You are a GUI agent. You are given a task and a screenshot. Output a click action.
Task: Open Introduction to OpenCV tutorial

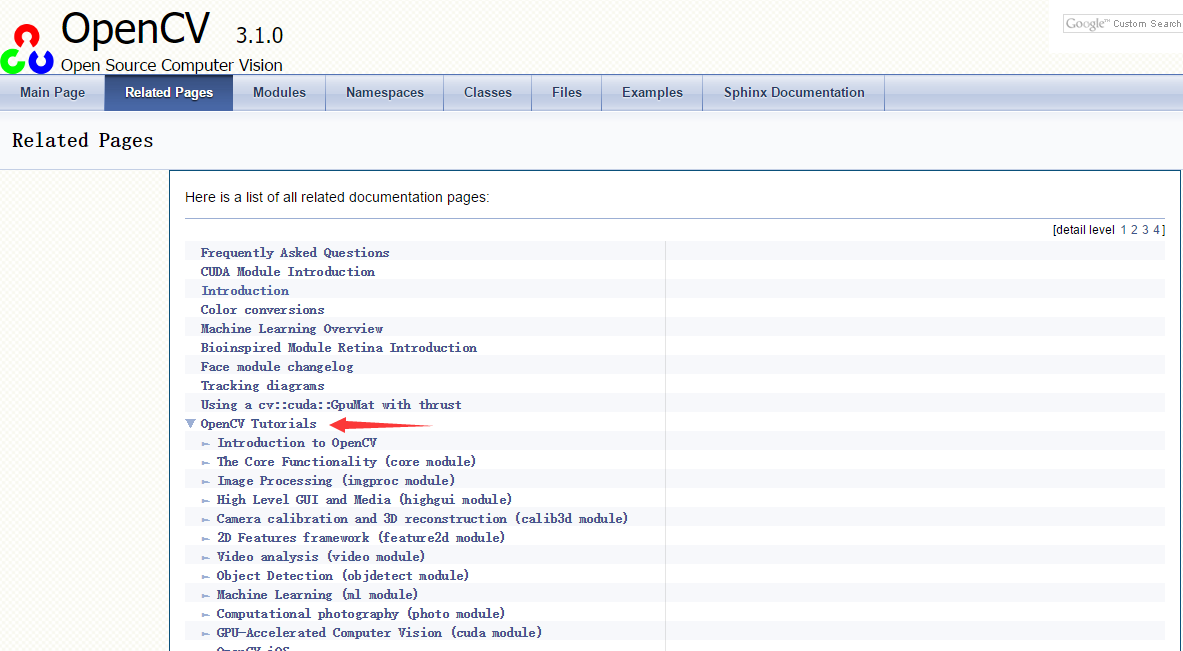tap(297, 443)
